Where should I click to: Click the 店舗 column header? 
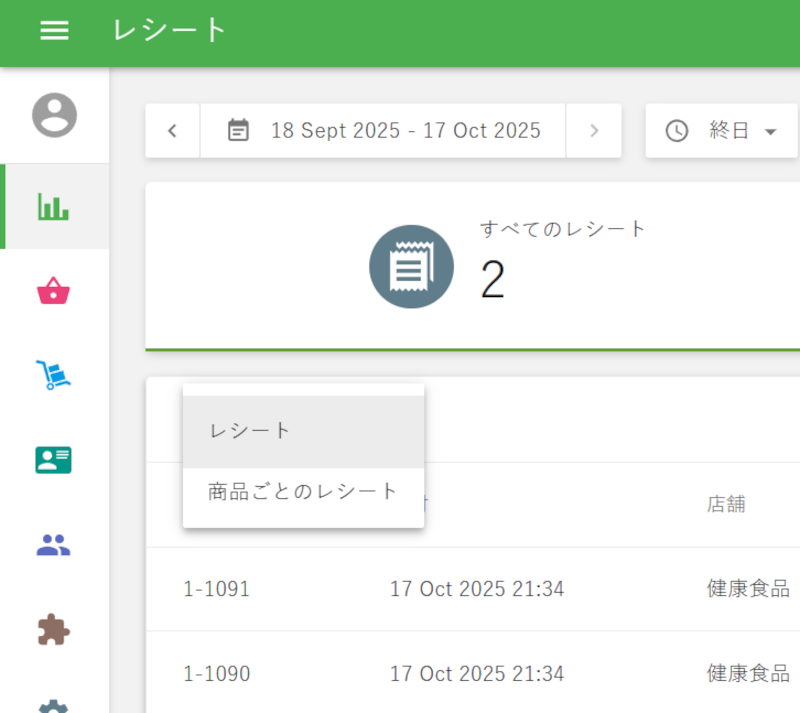[725, 505]
